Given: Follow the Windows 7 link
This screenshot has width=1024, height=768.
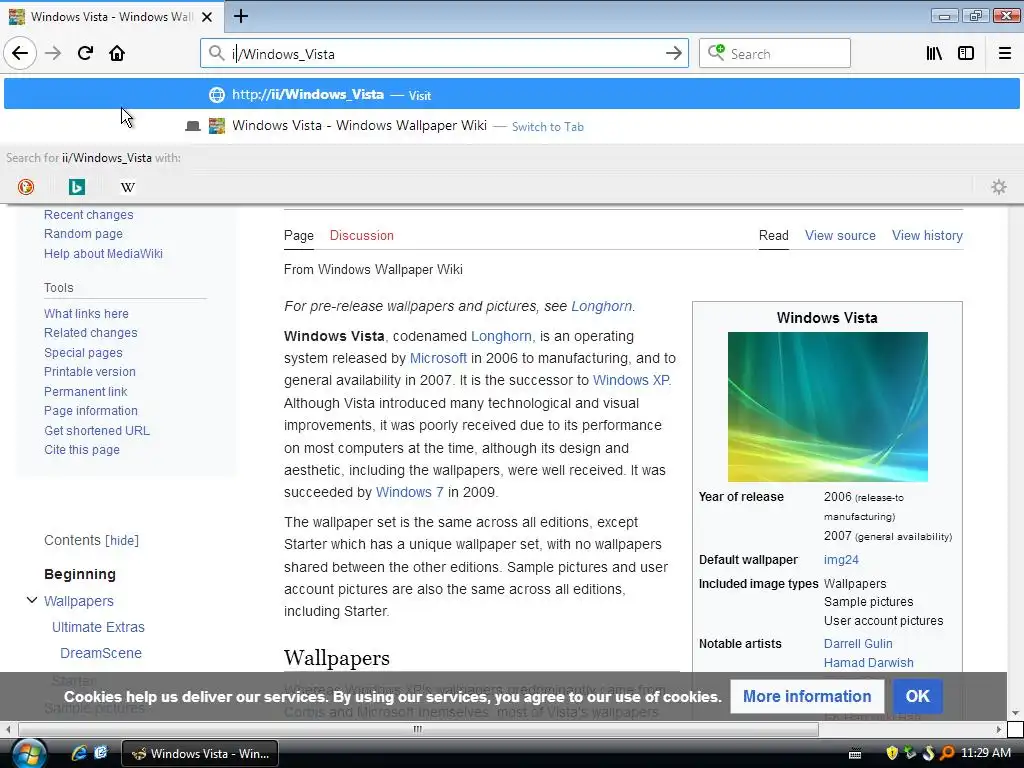Looking at the screenshot, I should coord(409,492).
